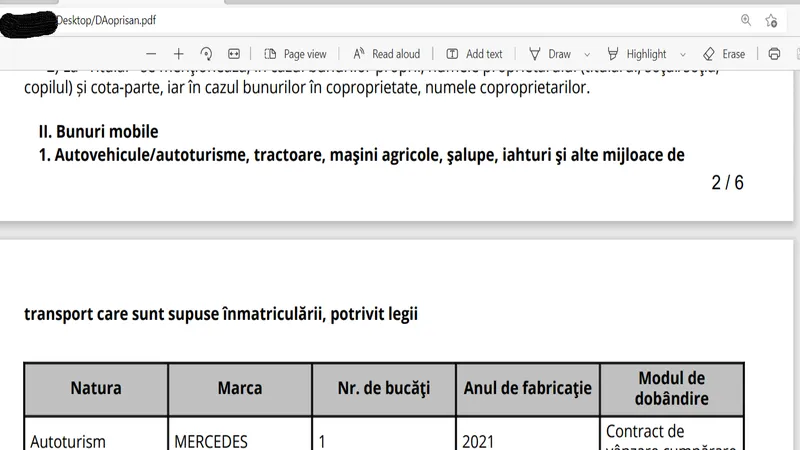This screenshot has height=450, width=800.
Task: Activate the Draw tool
Action: click(x=550, y=54)
